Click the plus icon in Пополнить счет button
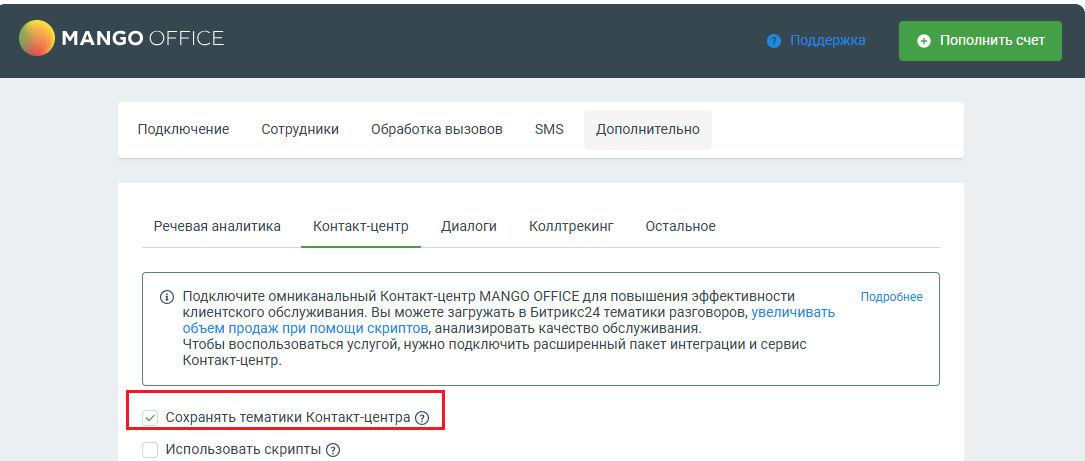 [x=924, y=41]
